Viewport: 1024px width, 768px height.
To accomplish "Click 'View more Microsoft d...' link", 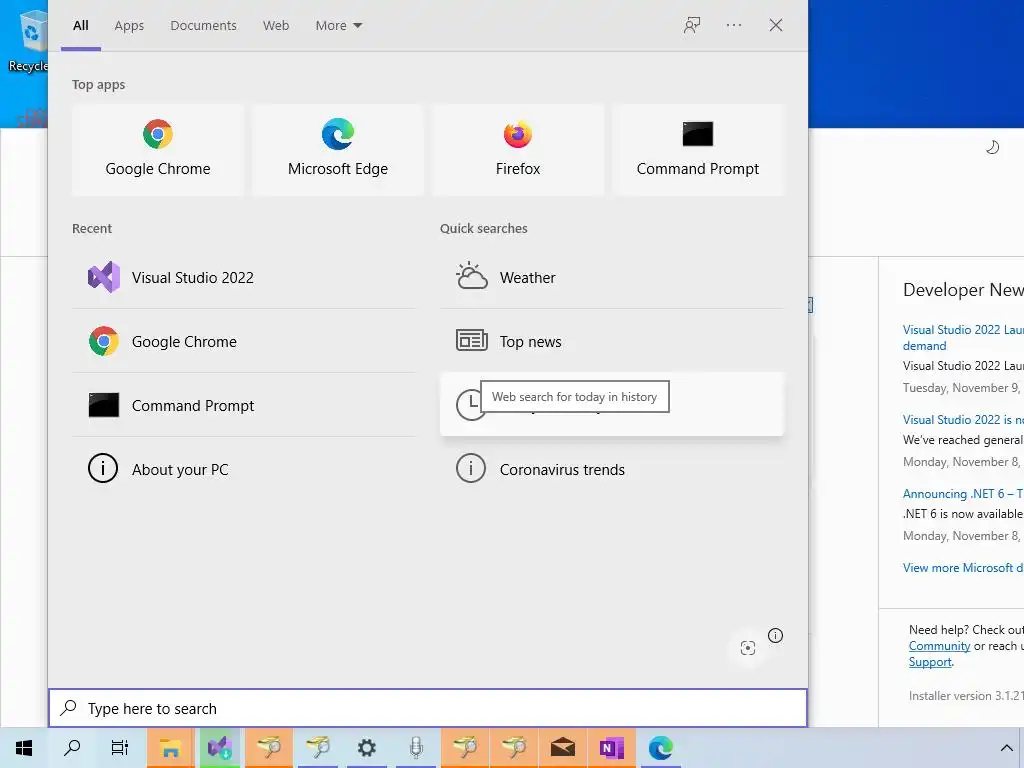I will [x=963, y=568].
